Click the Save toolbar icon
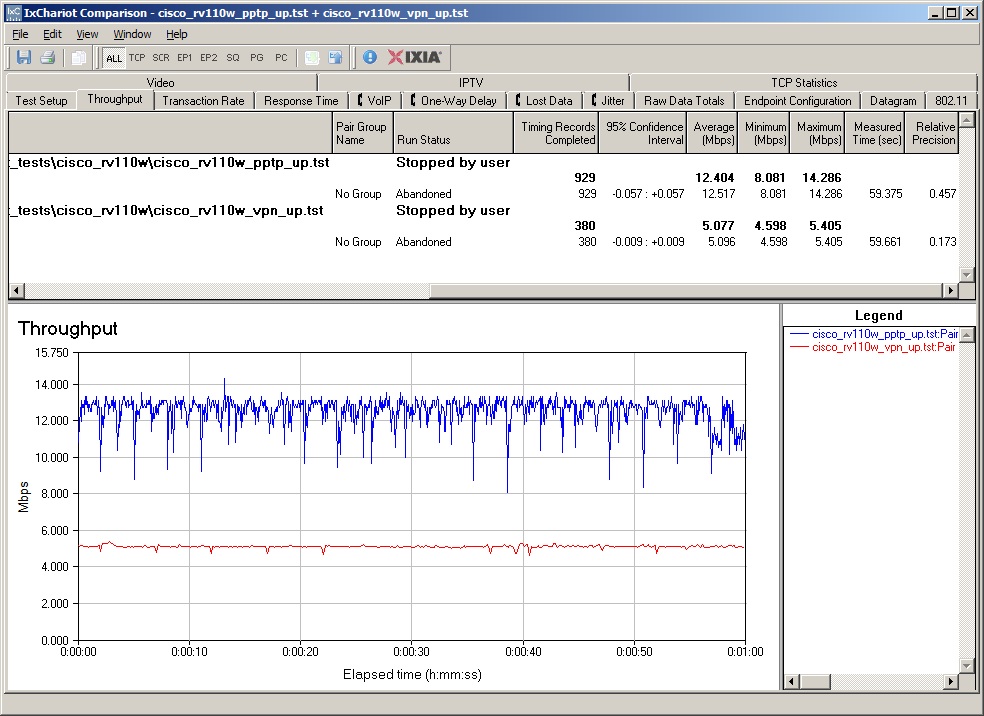The image size is (984, 716). click(24, 58)
